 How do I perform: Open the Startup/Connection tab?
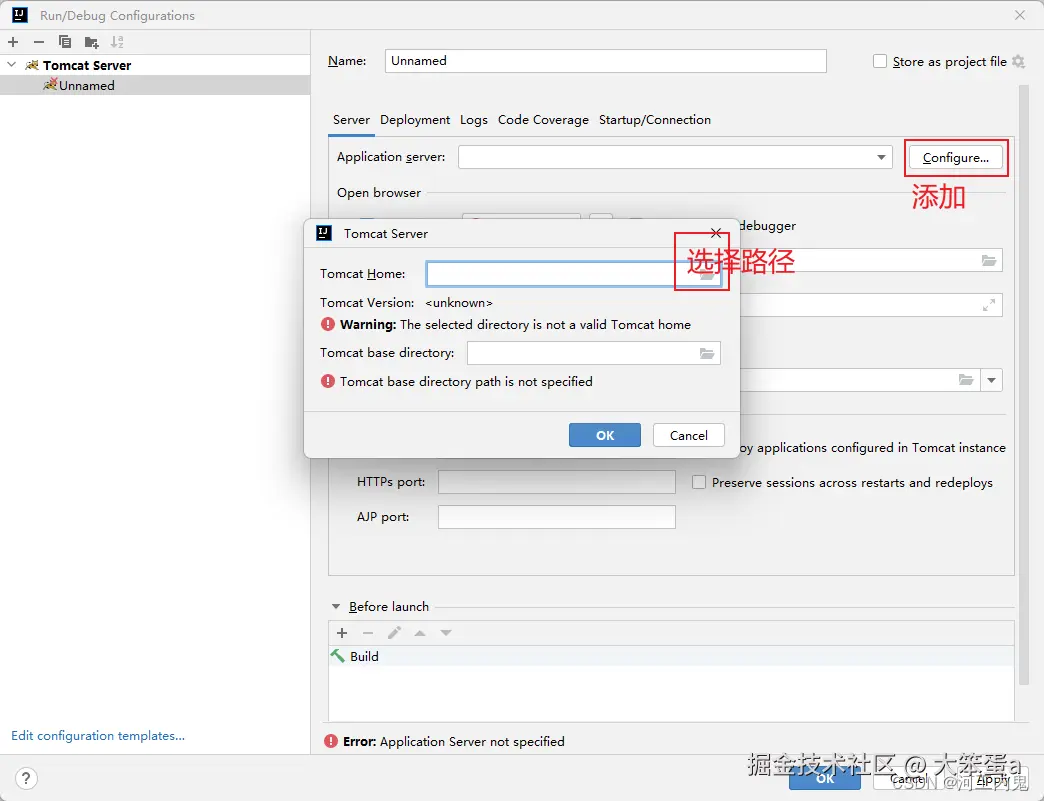coord(654,120)
